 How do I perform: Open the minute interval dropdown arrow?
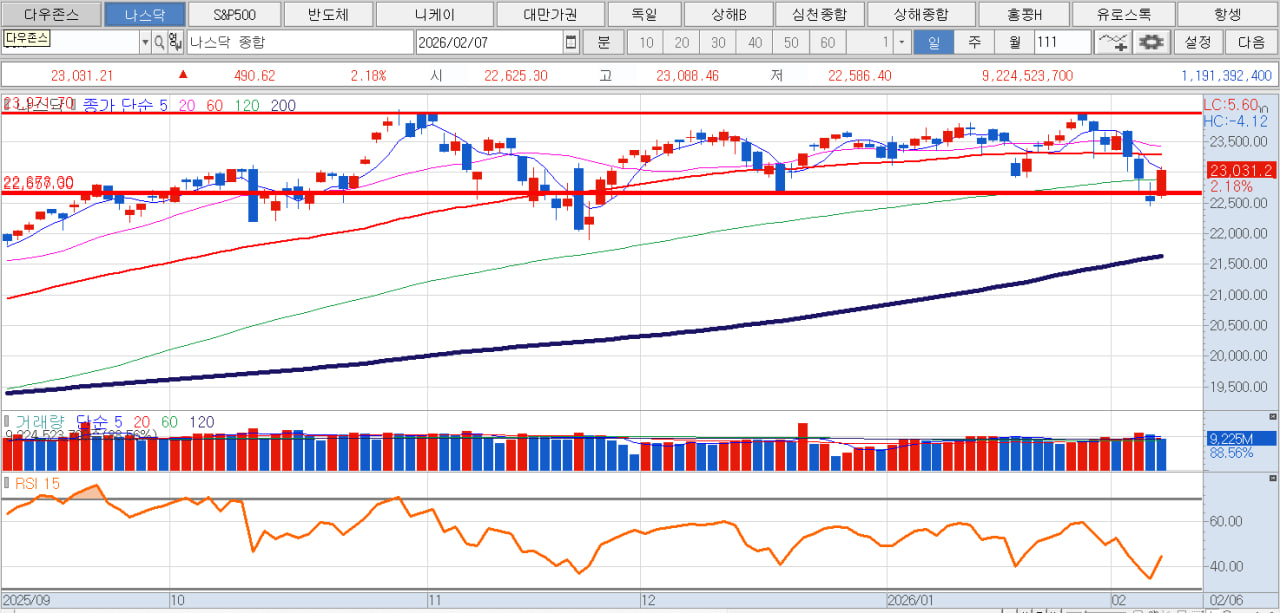point(901,42)
